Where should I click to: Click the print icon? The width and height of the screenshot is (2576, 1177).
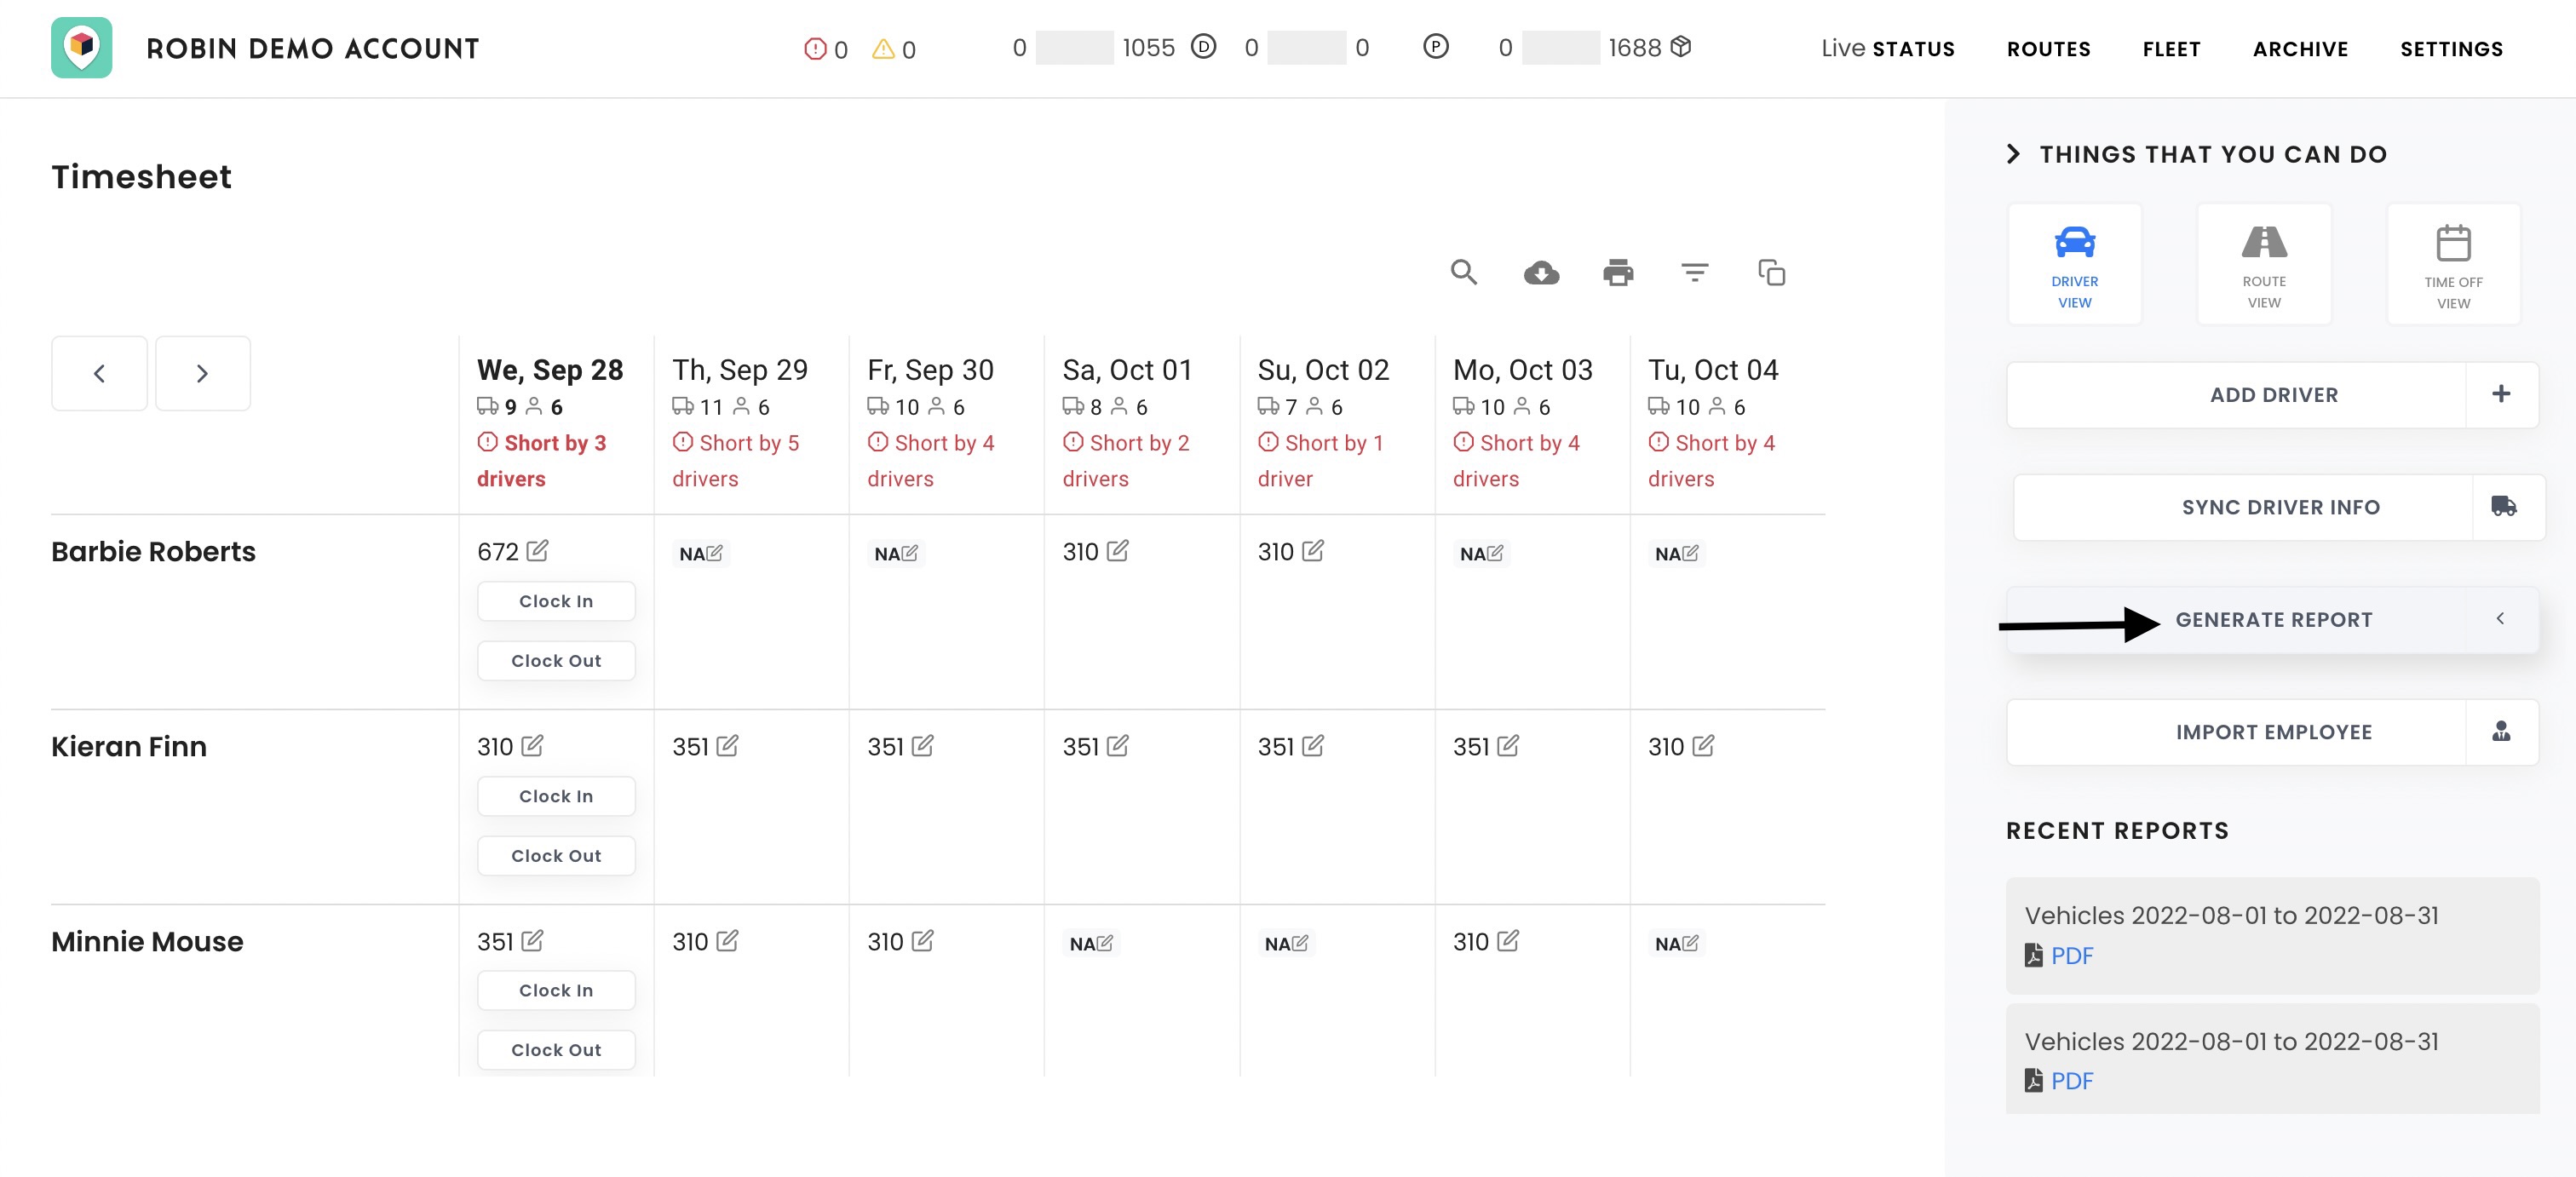pos(1617,272)
